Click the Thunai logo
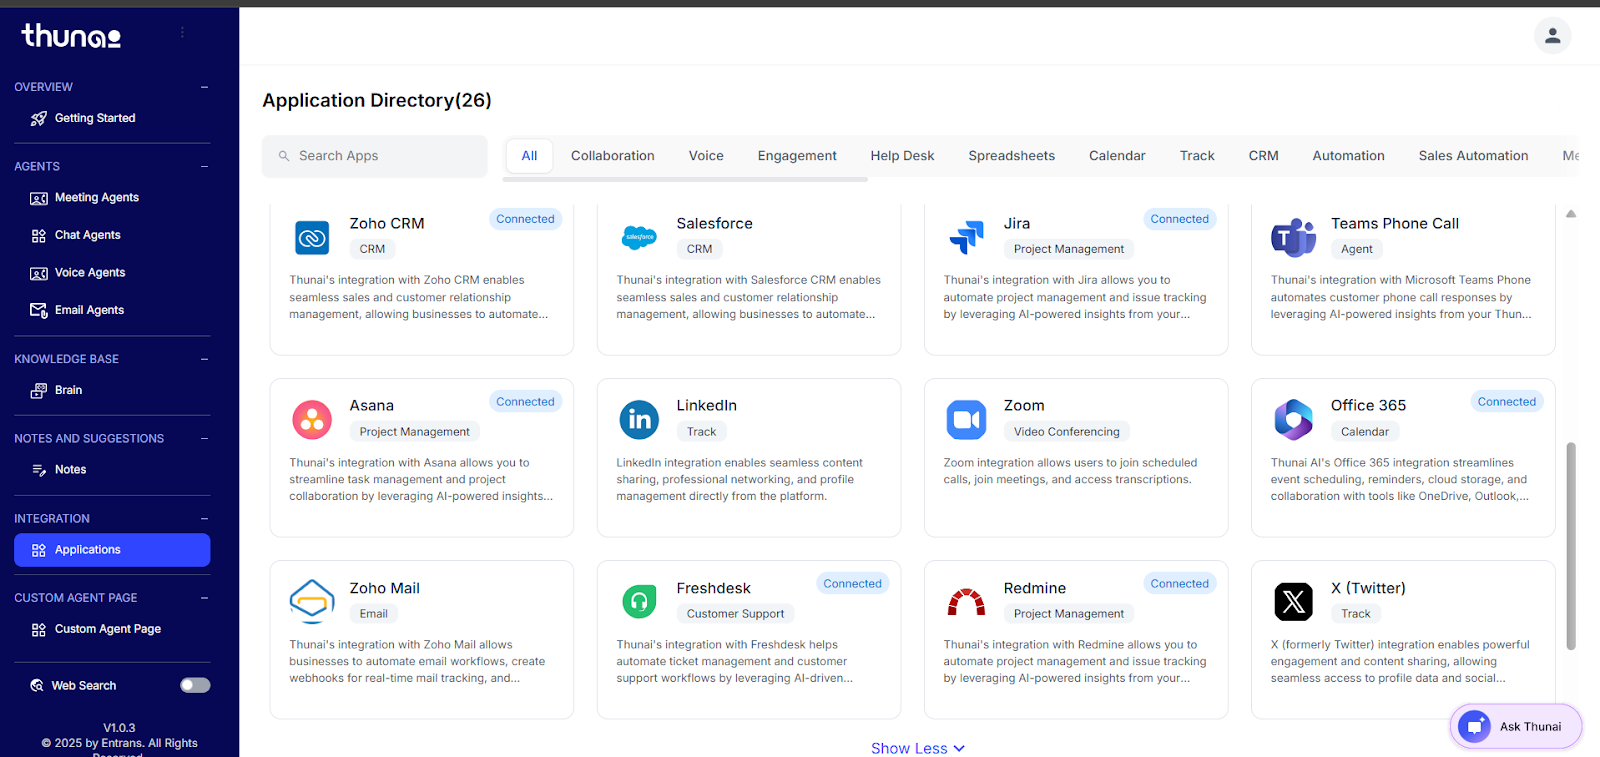This screenshot has width=1600, height=757. click(71, 36)
